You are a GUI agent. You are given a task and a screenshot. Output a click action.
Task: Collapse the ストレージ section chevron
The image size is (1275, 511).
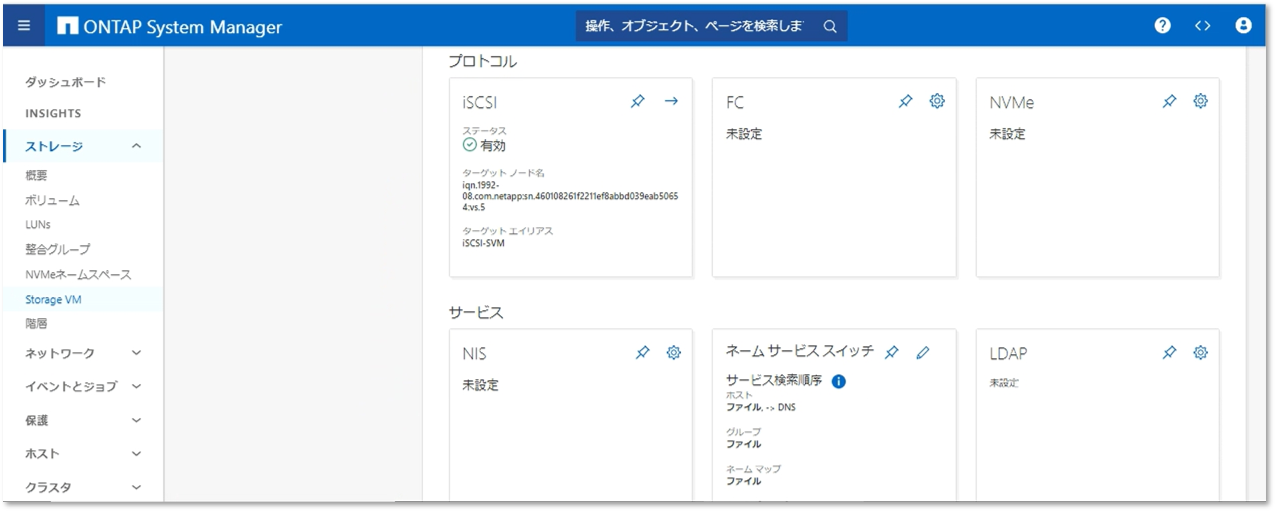click(x=137, y=147)
